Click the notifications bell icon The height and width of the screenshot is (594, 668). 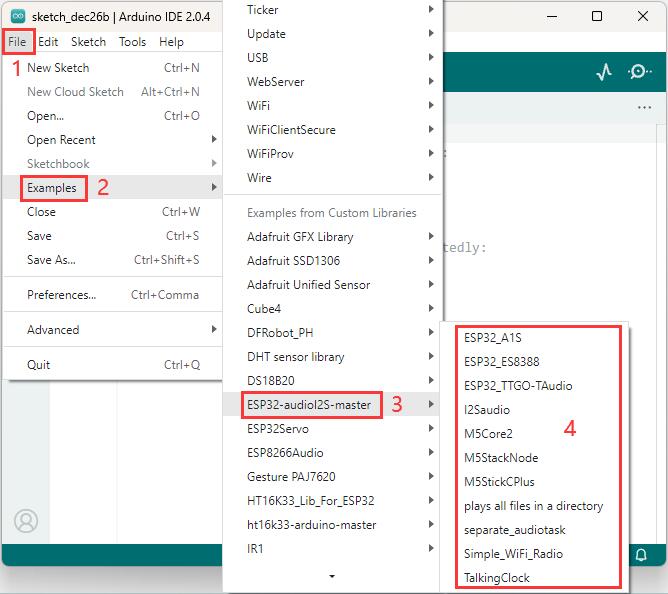point(641,555)
